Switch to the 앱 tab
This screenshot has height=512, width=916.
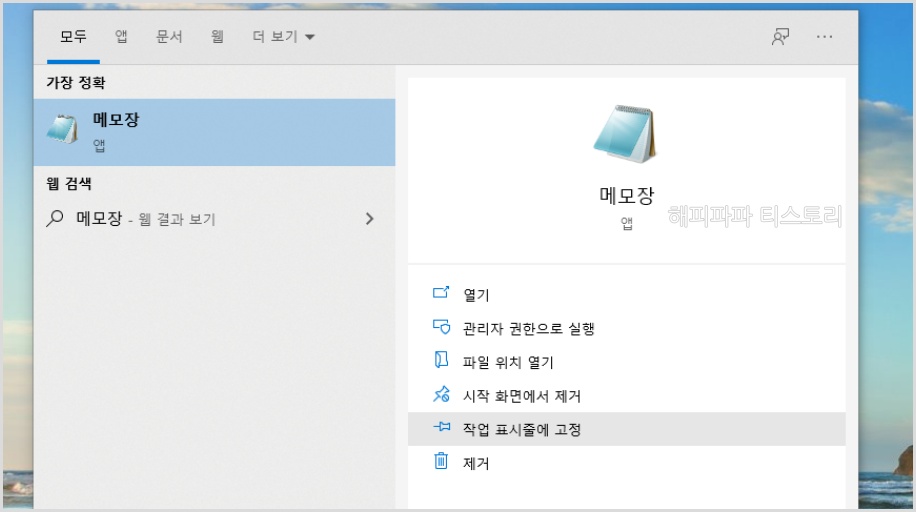121,37
